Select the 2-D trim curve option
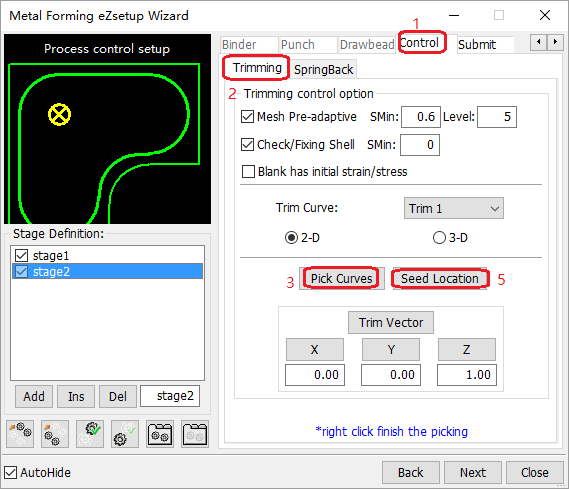 291,238
